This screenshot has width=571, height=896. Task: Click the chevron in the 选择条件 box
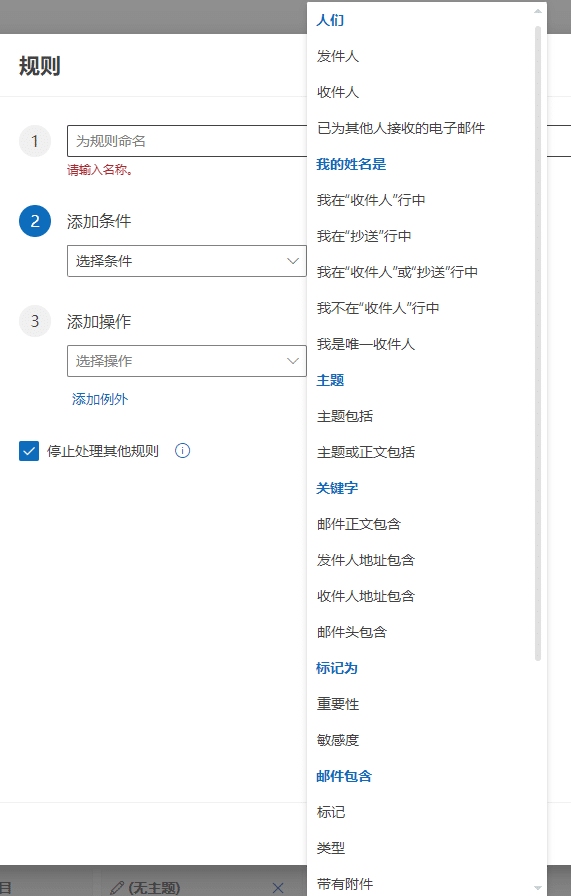click(x=293, y=261)
